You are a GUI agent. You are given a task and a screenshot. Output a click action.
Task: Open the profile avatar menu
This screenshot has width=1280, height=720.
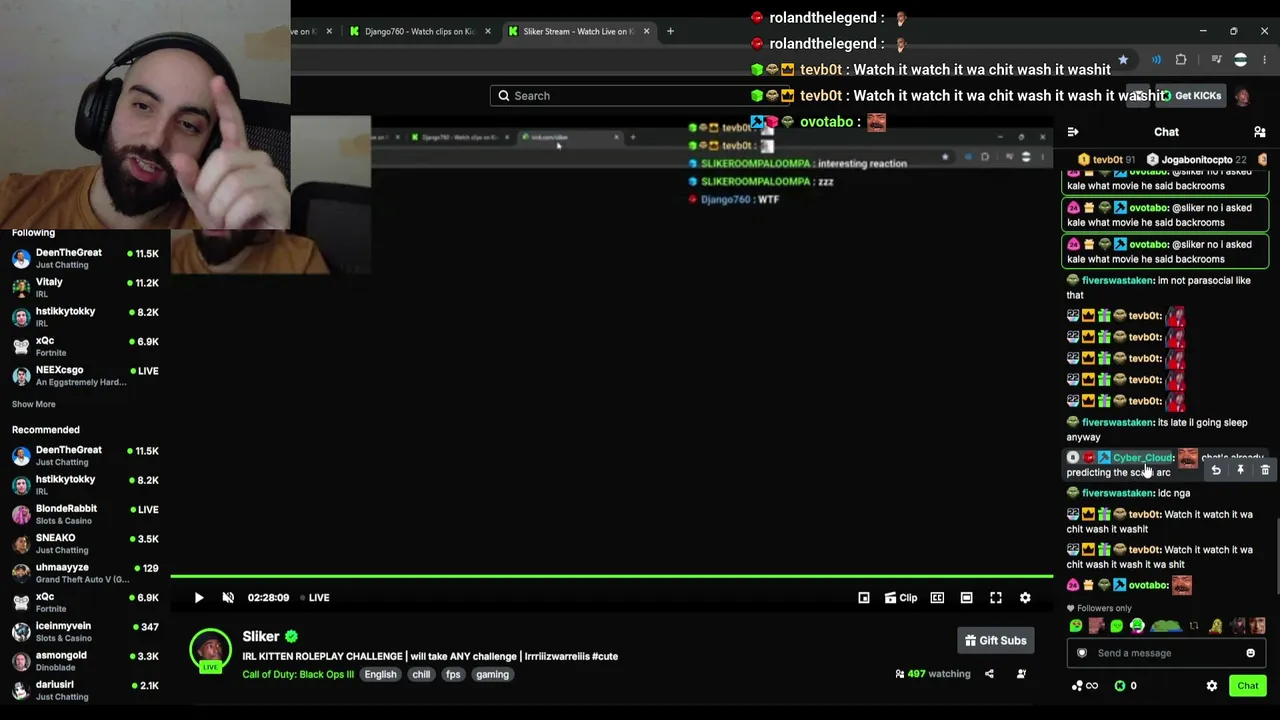[x=1243, y=96]
